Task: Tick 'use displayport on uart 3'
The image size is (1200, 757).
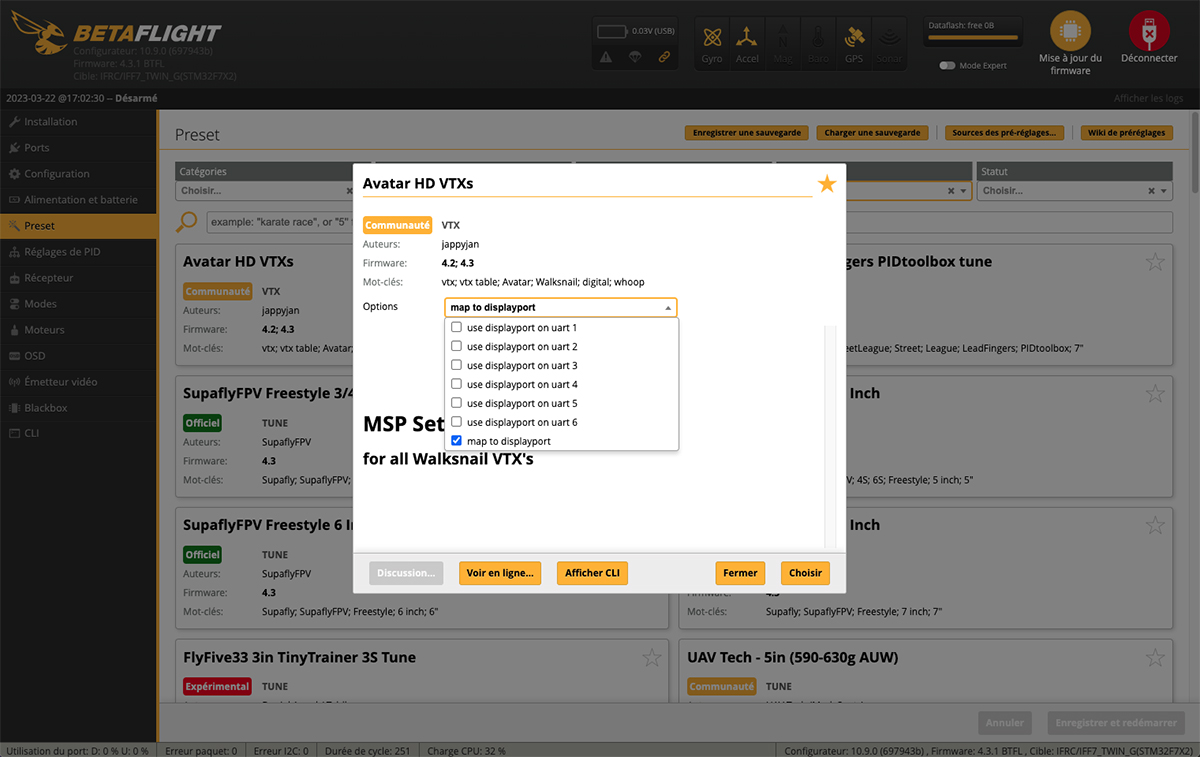Action: (x=457, y=366)
